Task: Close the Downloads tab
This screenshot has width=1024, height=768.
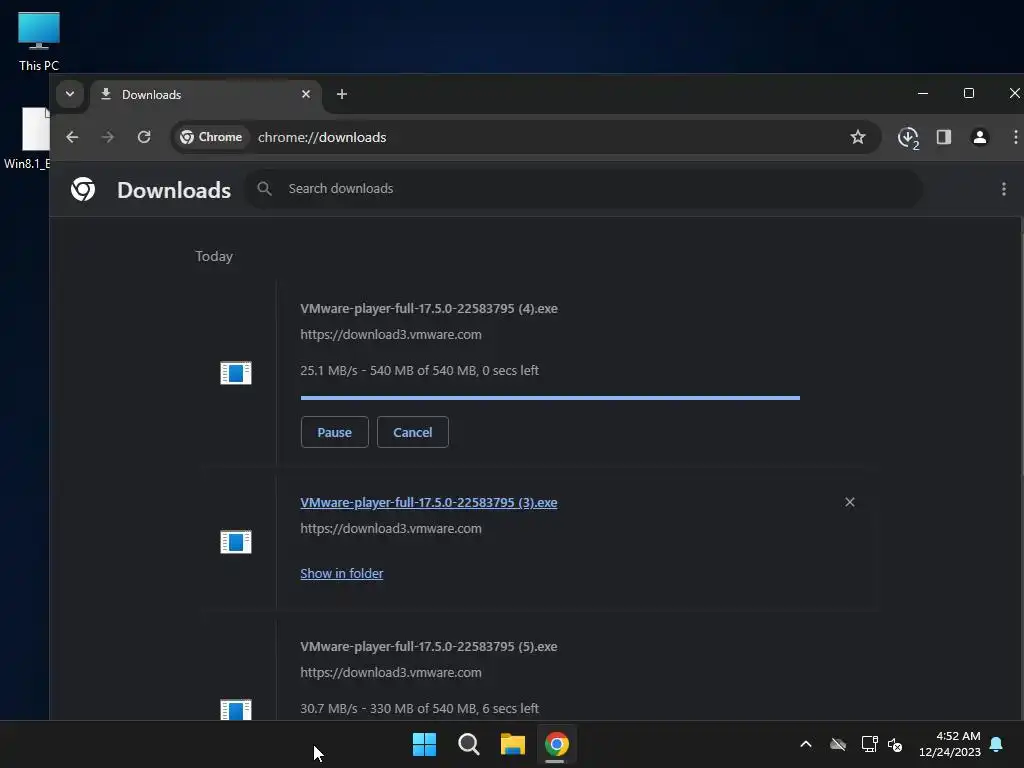Action: [306, 94]
